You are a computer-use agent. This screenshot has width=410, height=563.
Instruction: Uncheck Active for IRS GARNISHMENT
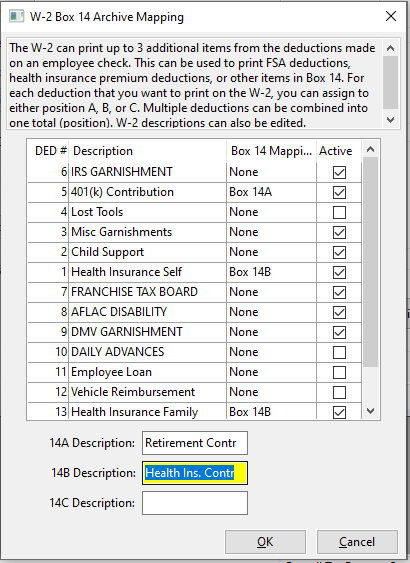(x=339, y=172)
